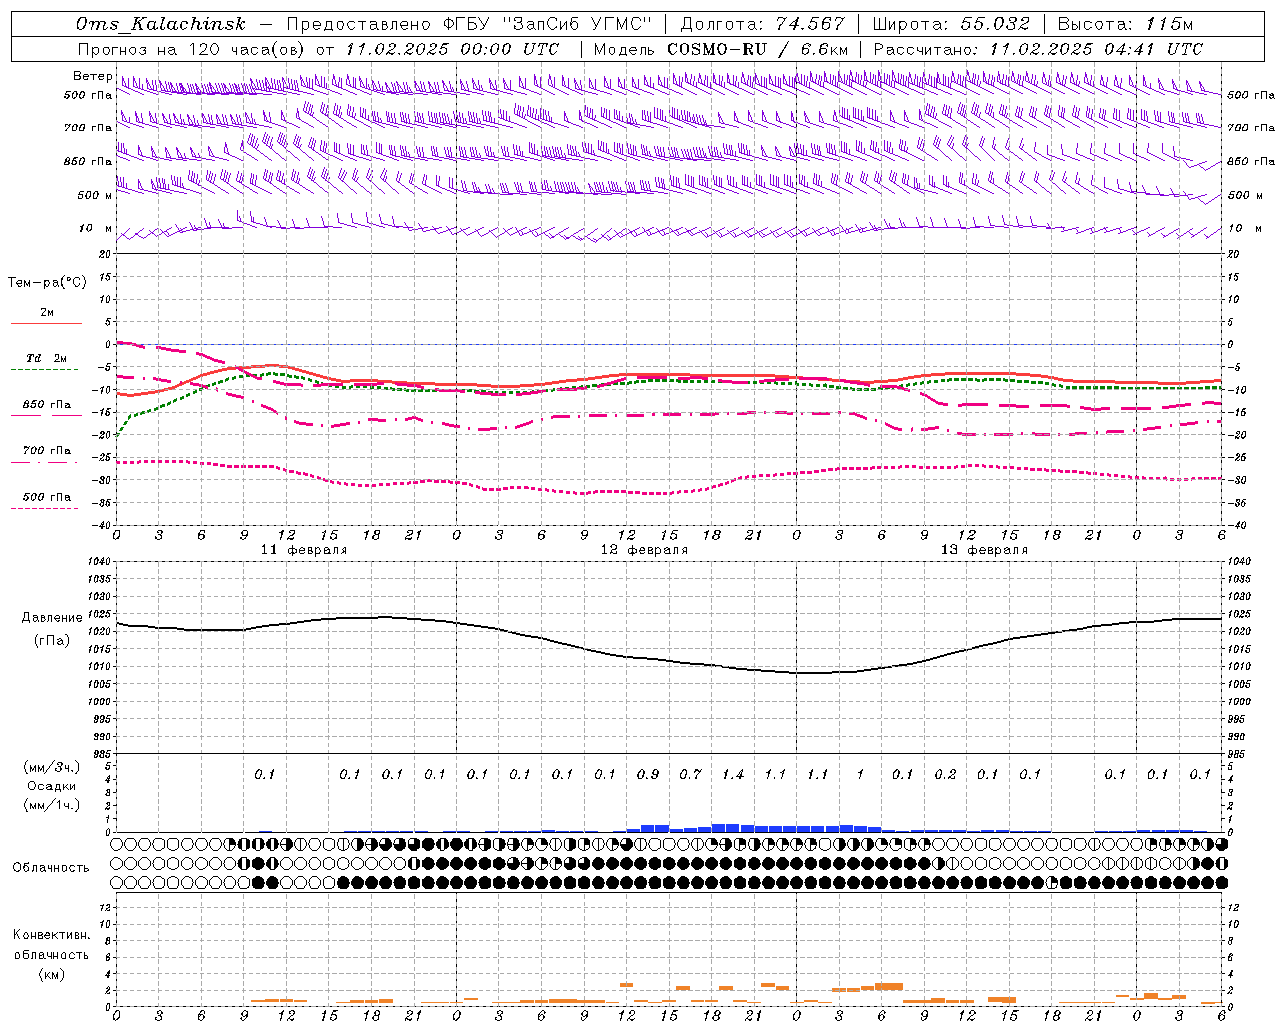Click "Прогноз на 120 часа(ов)" text
Screen dimensions: 1280x1024
click(192, 49)
